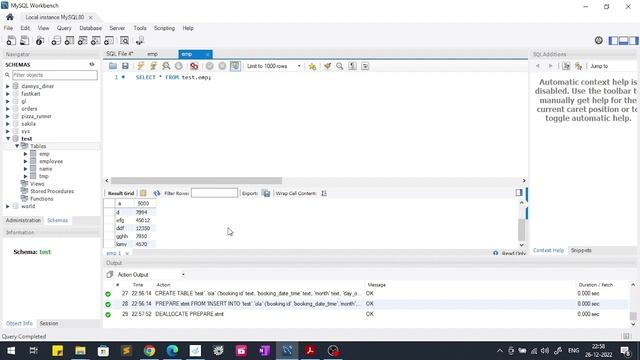Screen dimensions: 640x360
Task: Open the Scripting menu
Action: tap(164, 28)
